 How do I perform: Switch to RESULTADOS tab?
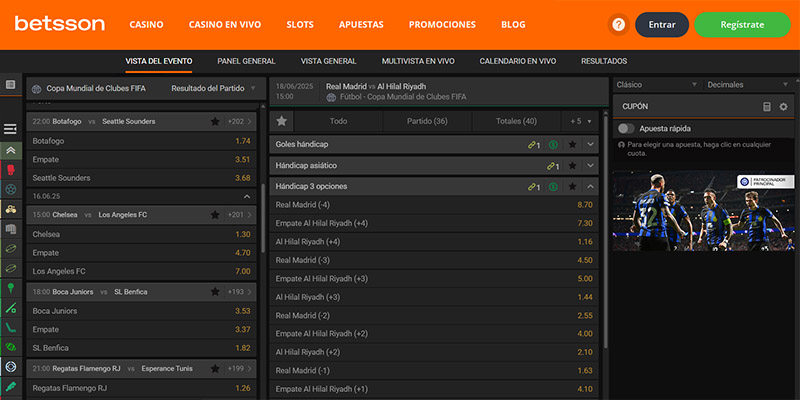click(604, 61)
